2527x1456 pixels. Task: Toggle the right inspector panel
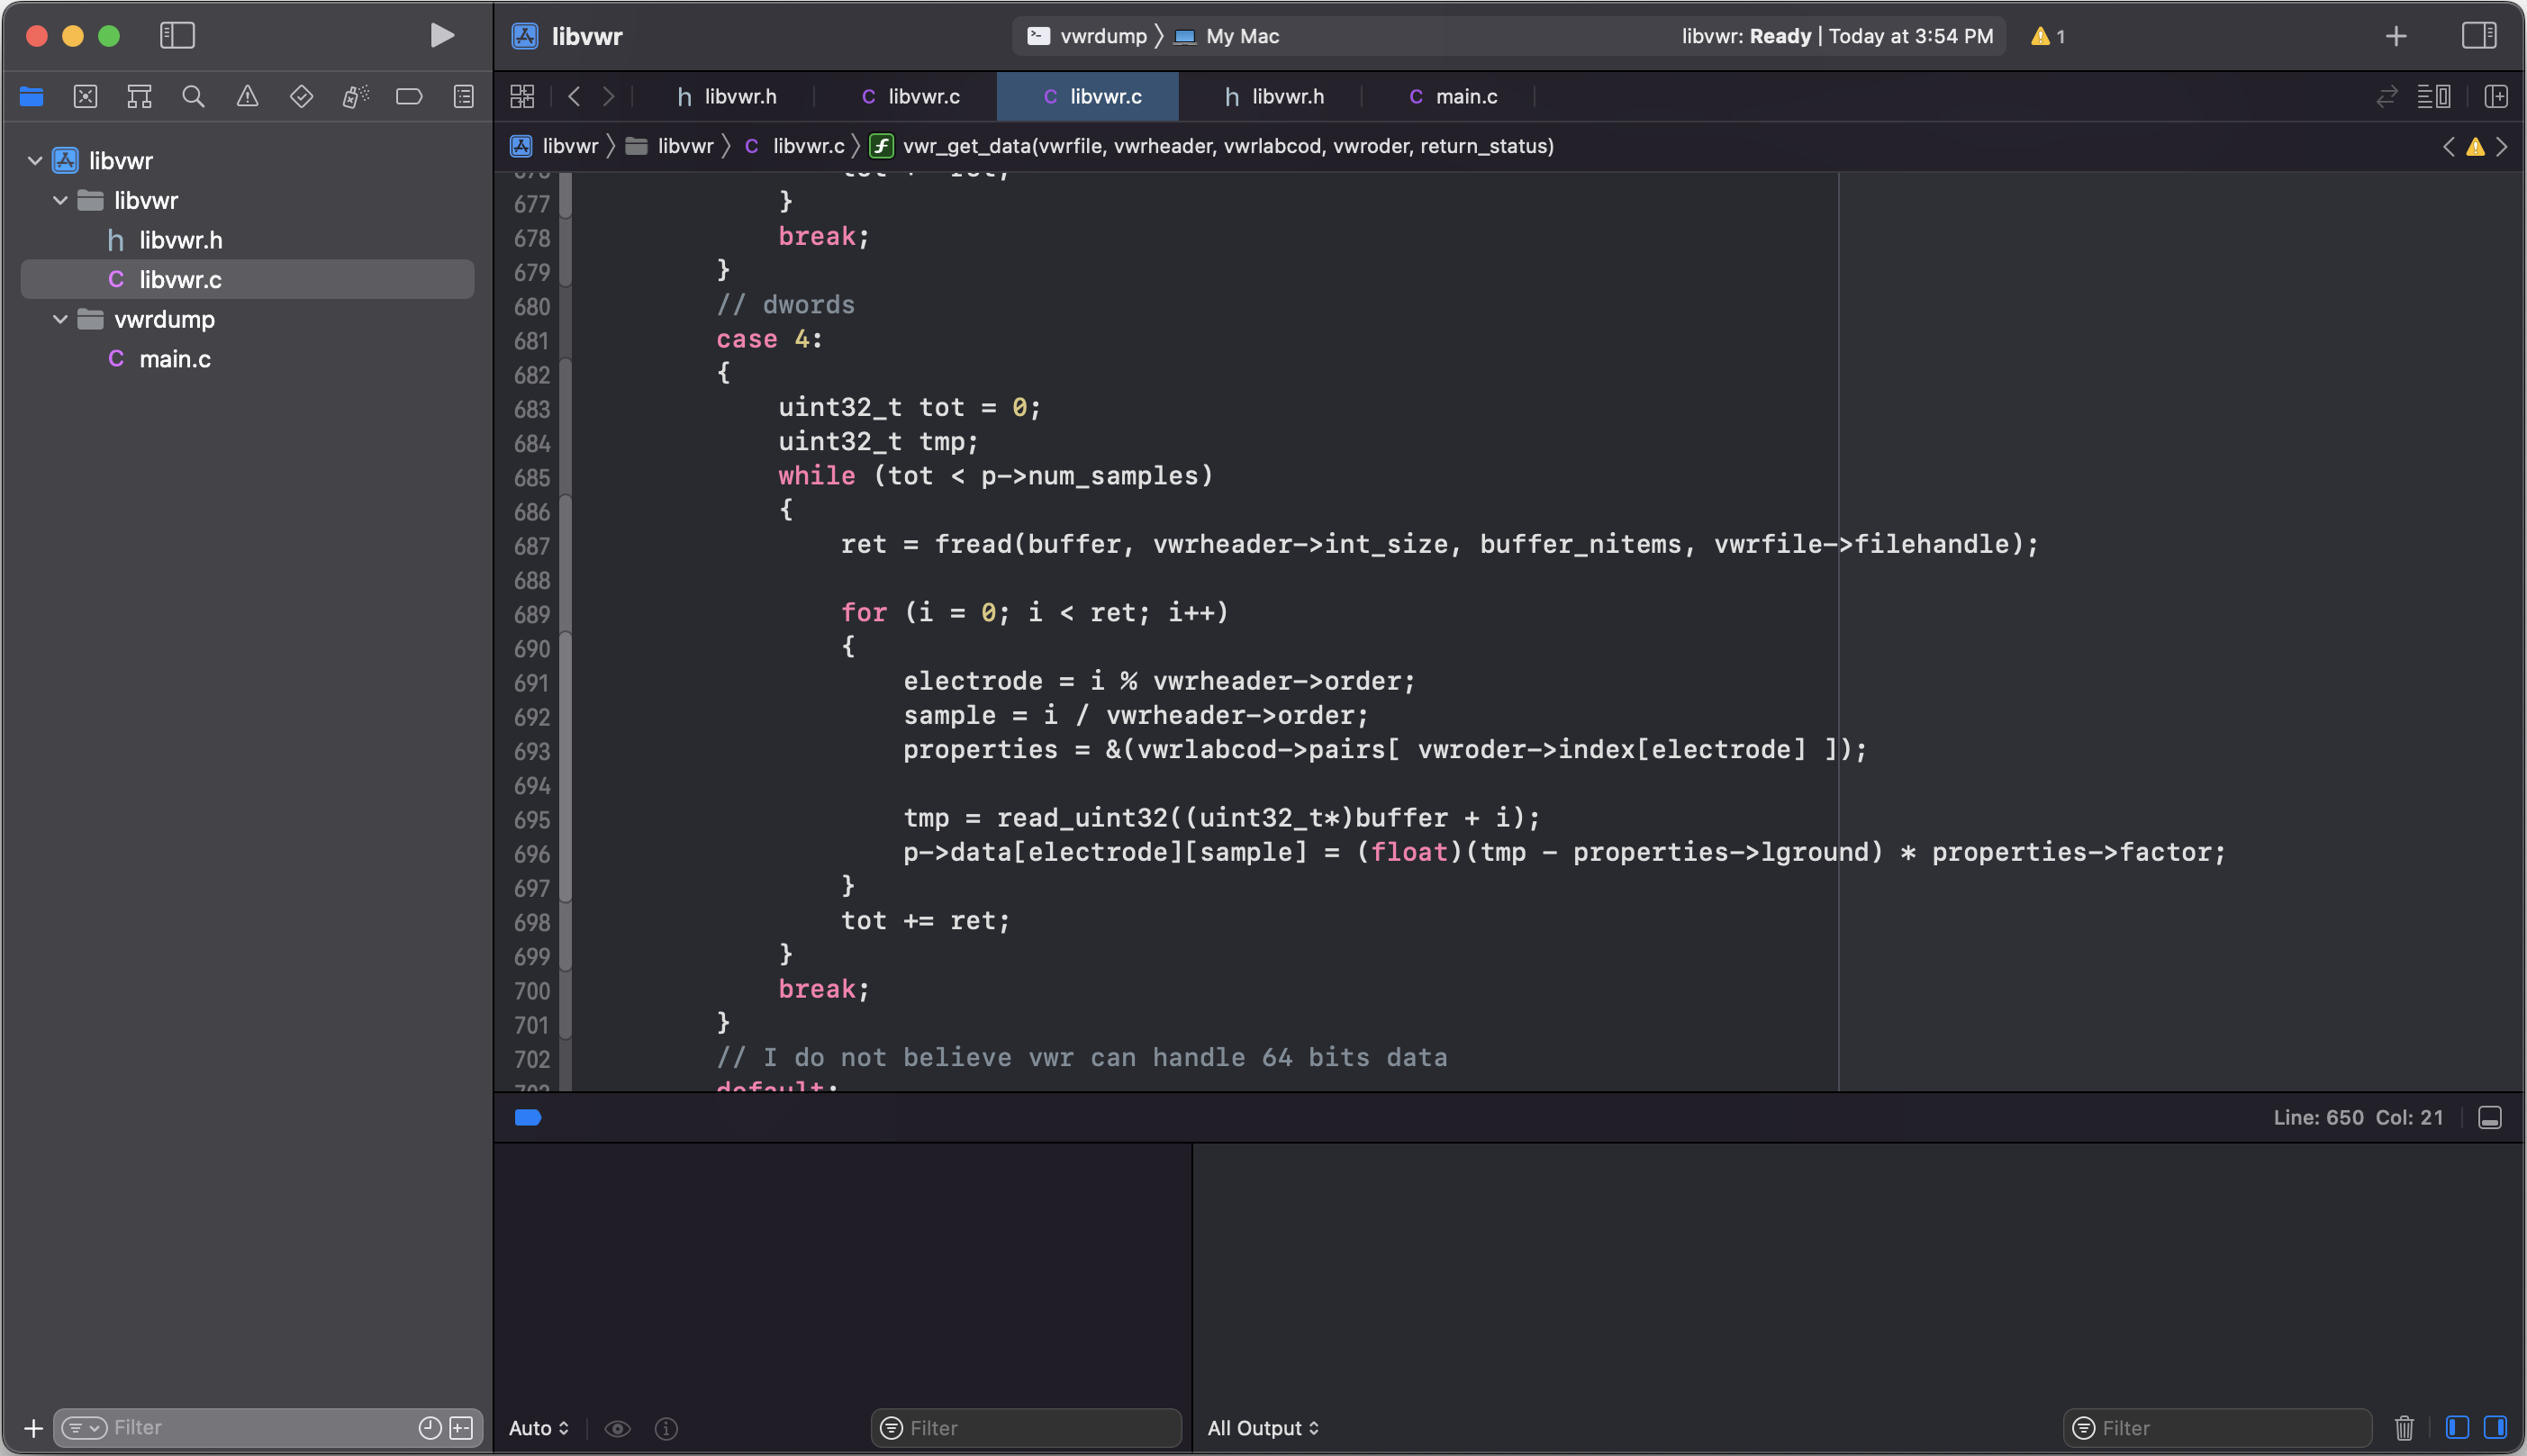pos(2478,36)
